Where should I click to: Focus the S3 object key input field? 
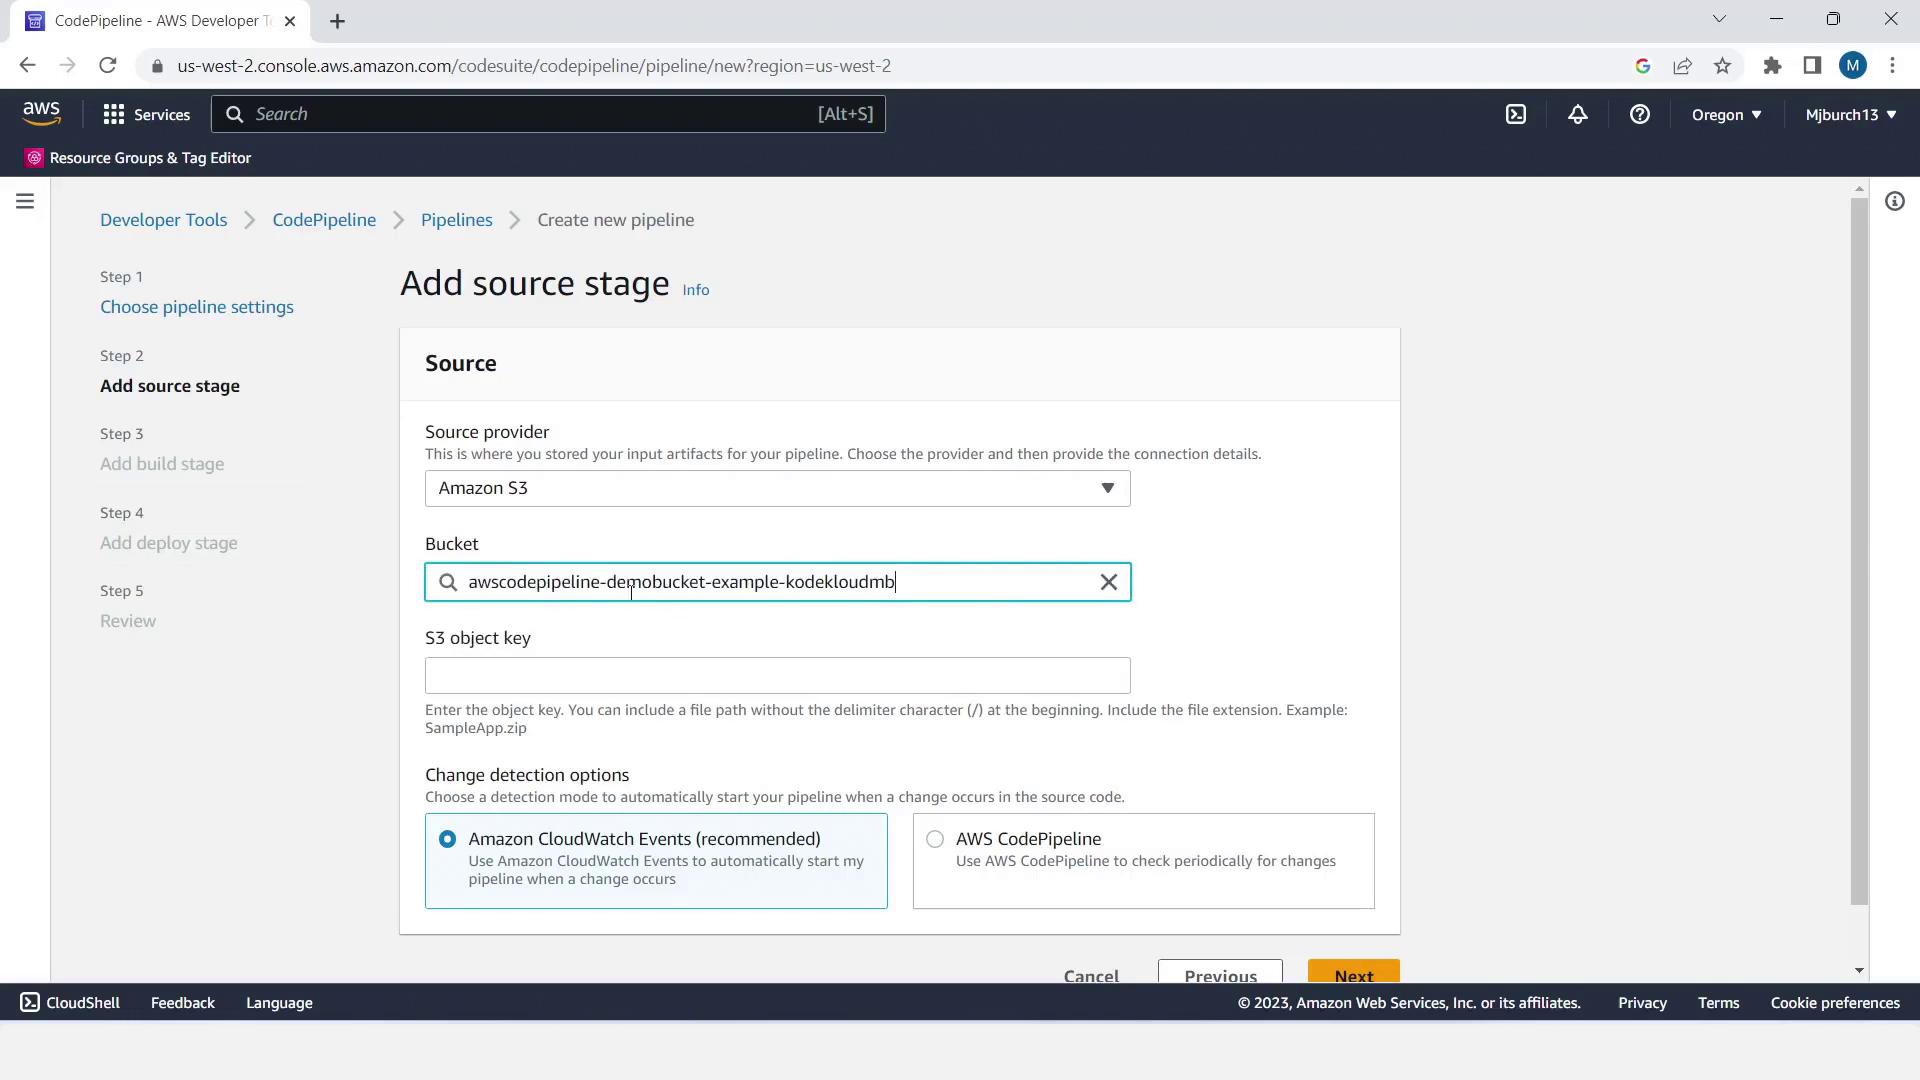[x=777, y=676]
